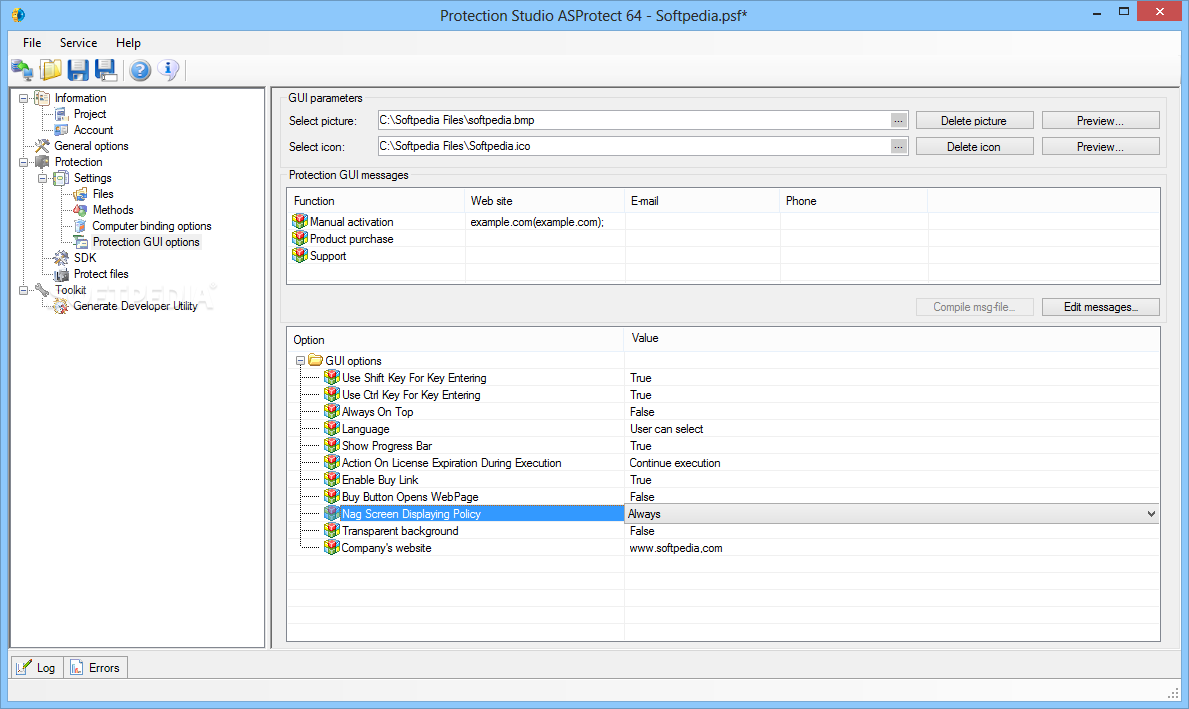Click the first toolbar icon with computers
Viewport: 1189px width, 709px height.
pos(22,71)
